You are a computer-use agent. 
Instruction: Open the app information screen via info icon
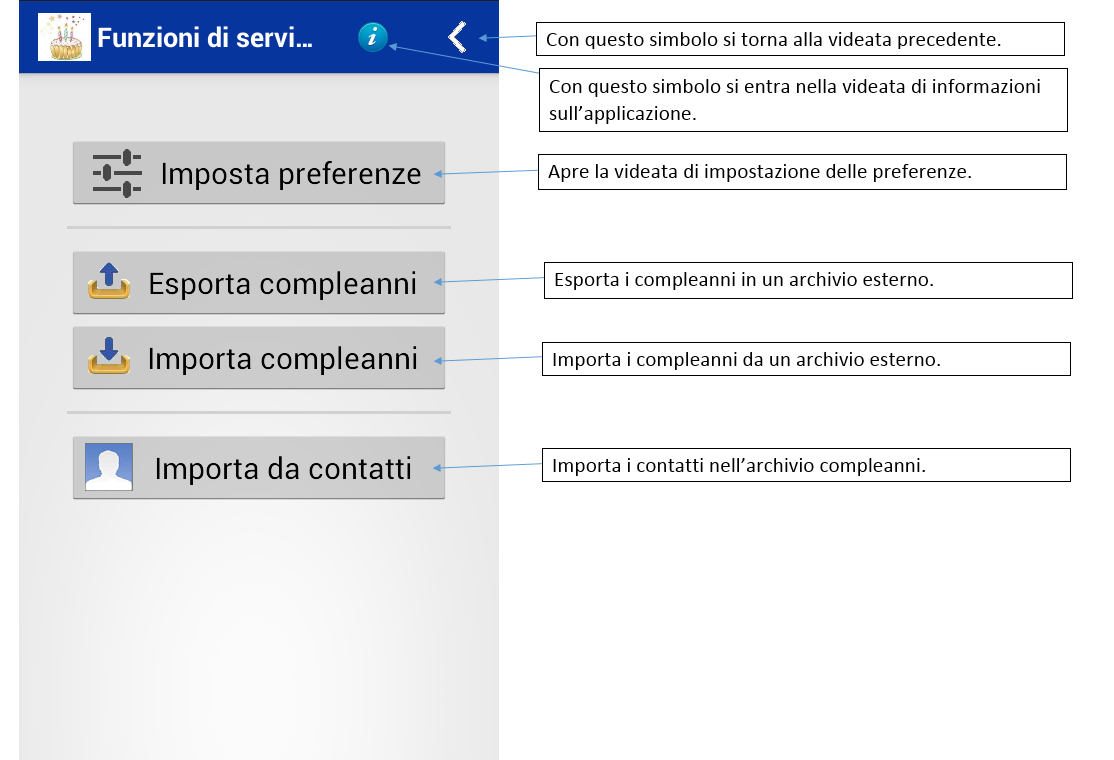tap(373, 38)
